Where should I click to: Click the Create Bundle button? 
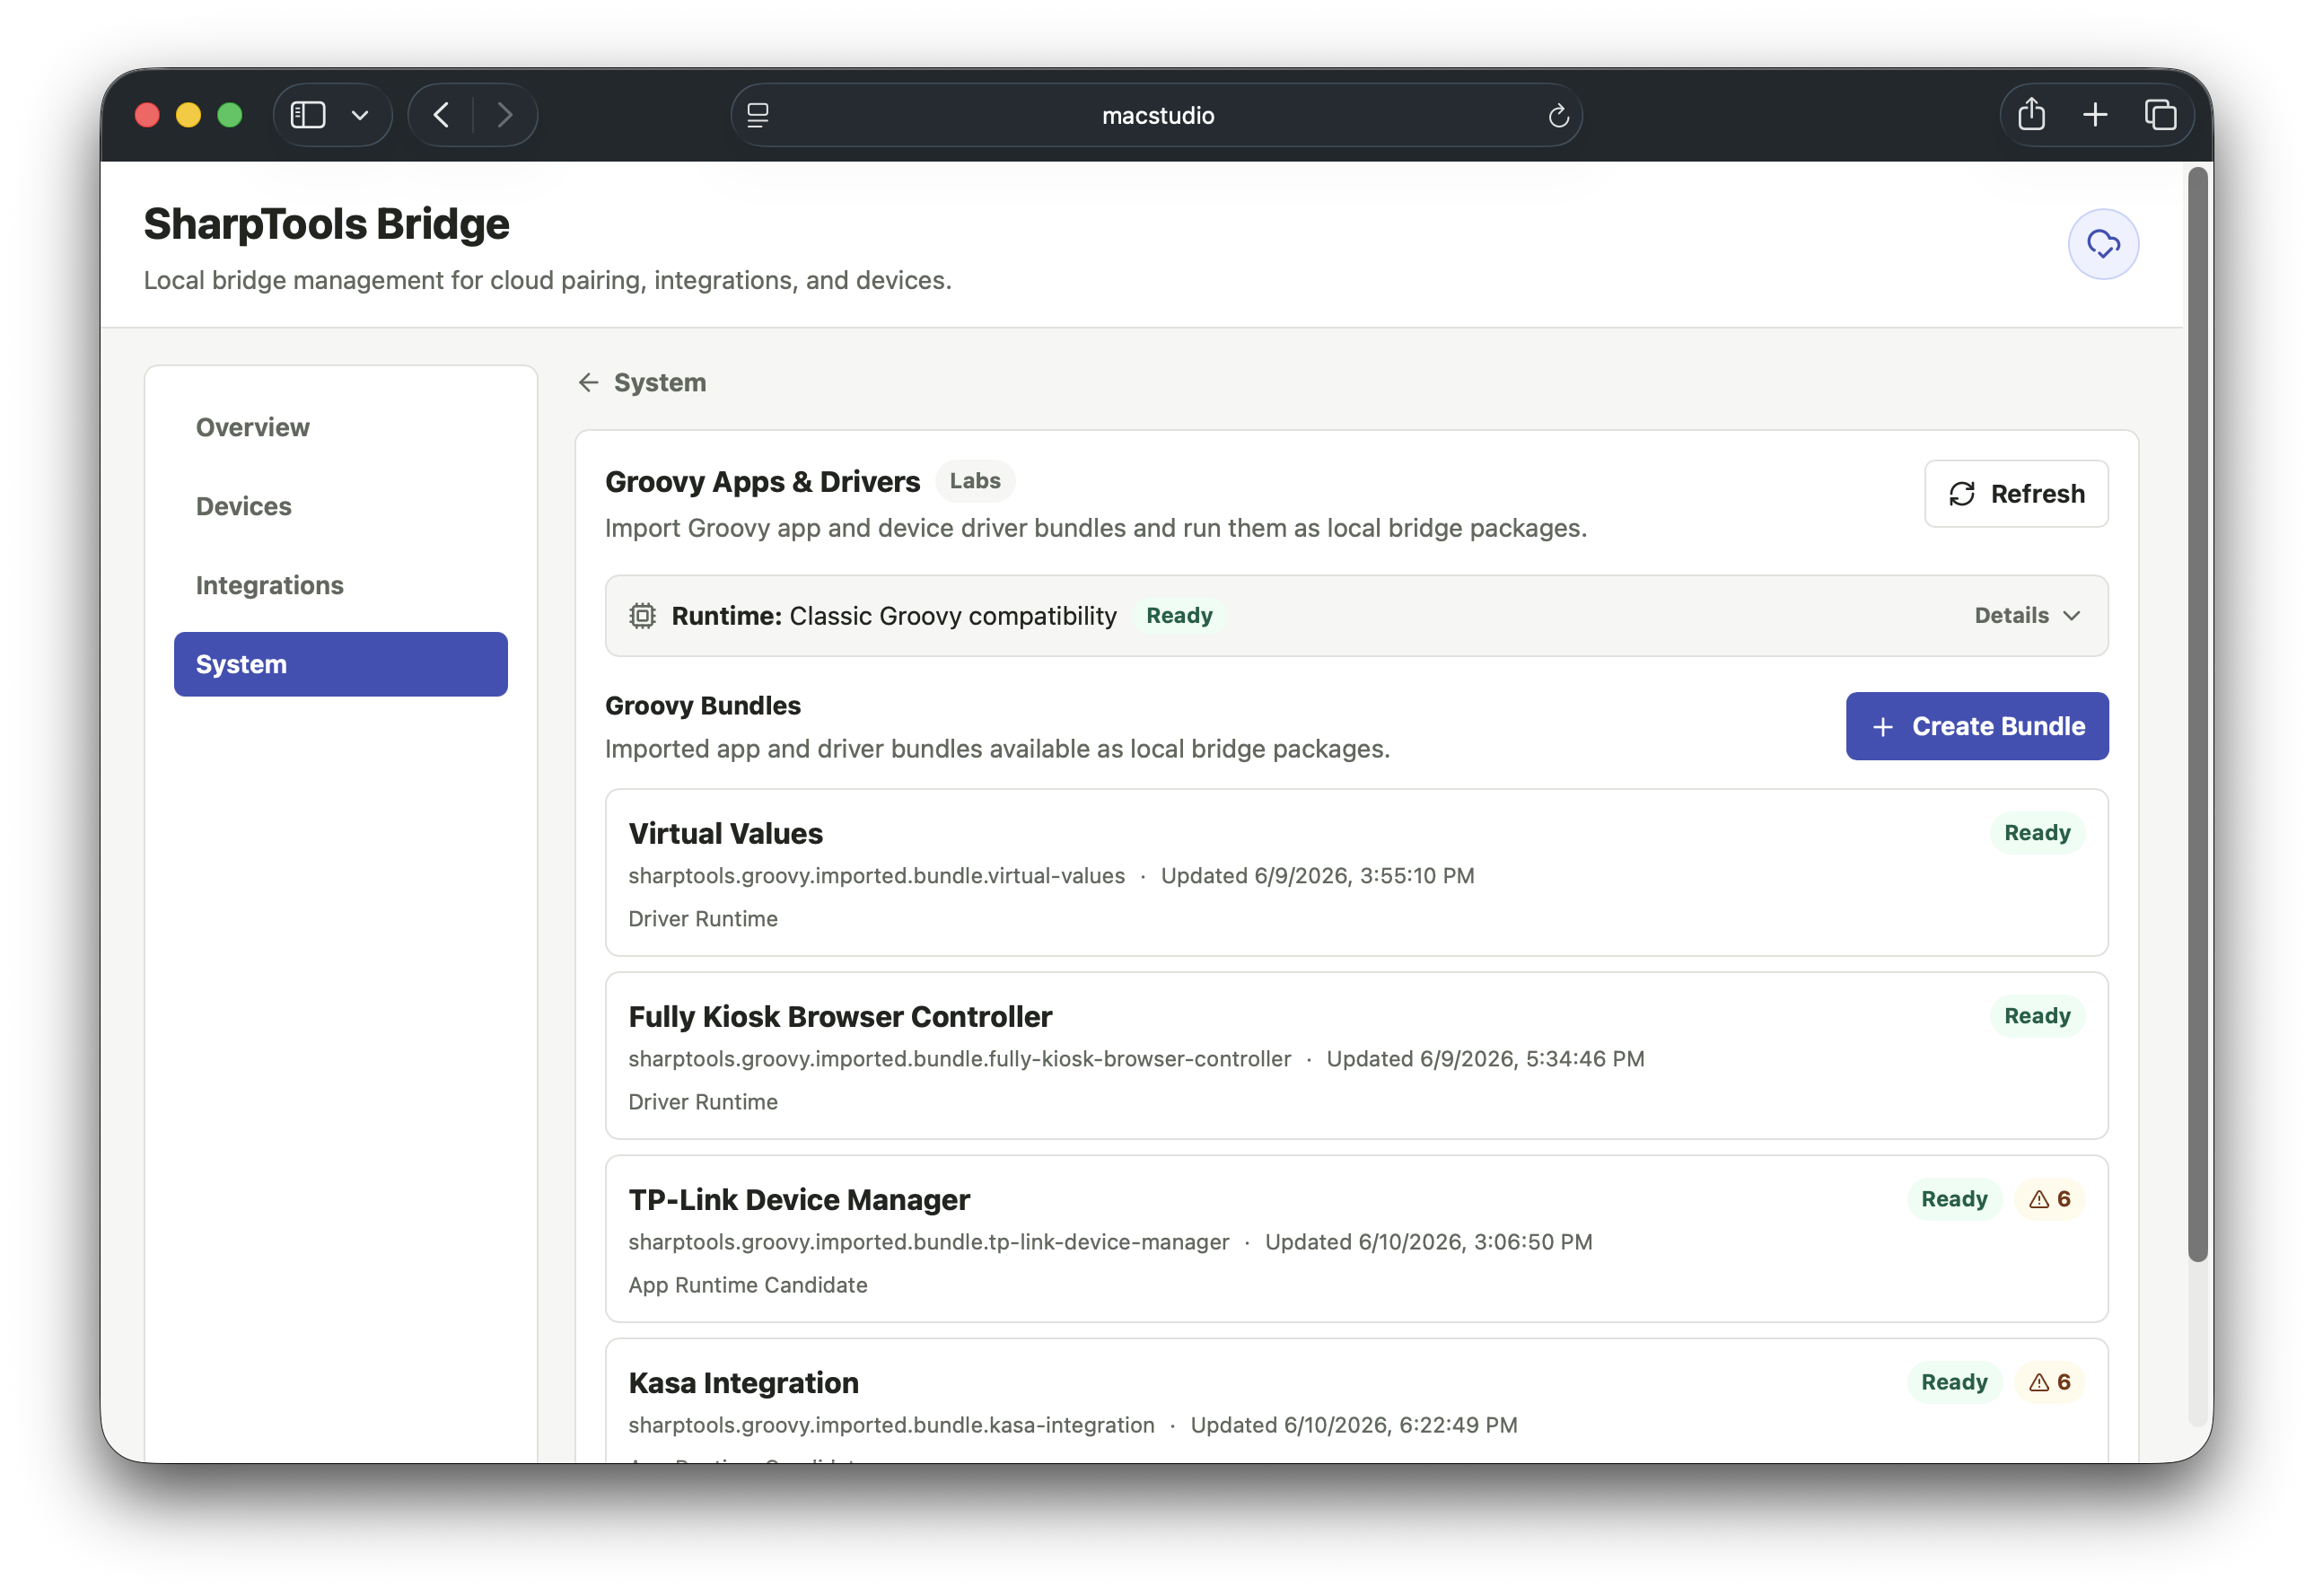tap(1976, 726)
